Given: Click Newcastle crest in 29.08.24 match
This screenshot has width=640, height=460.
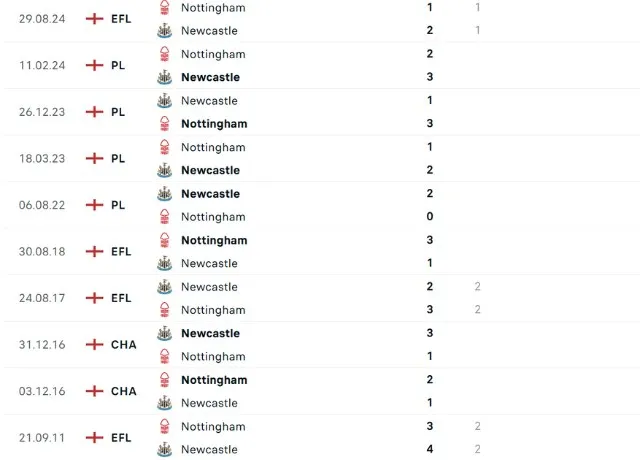Looking at the screenshot, I should pyautogui.click(x=164, y=31).
